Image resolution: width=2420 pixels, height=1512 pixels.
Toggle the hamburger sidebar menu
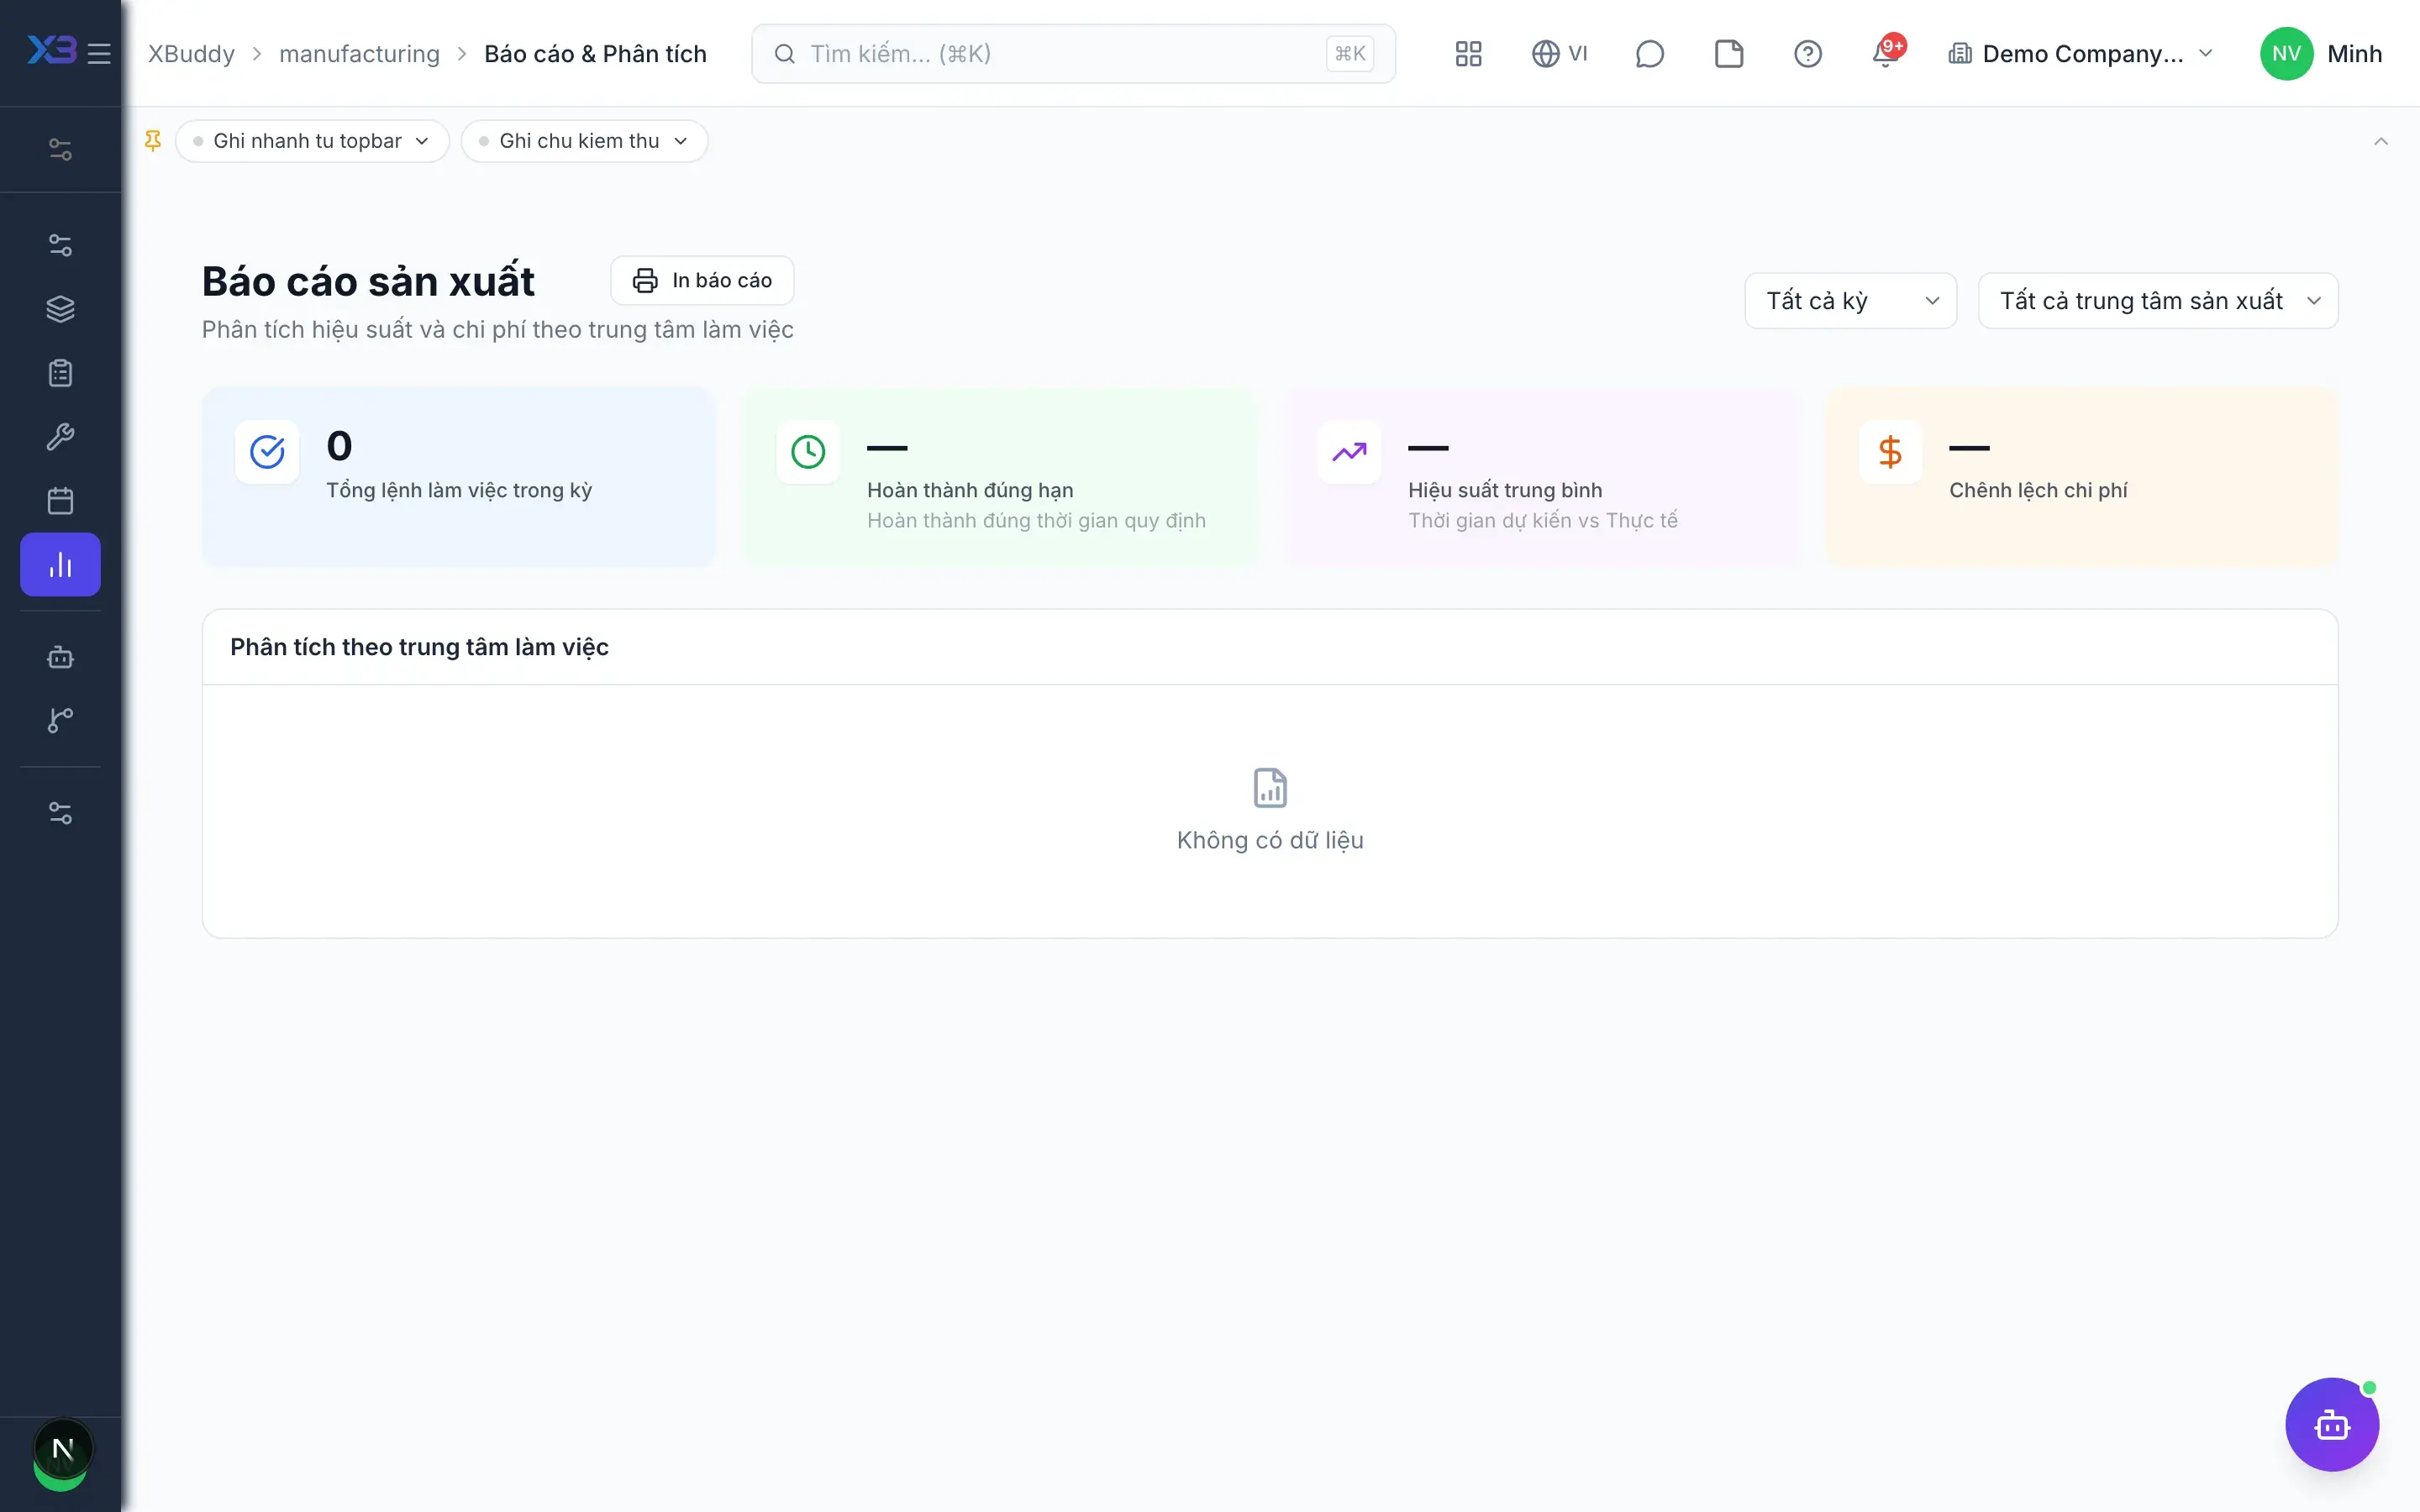pyautogui.click(x=99, y=53)
